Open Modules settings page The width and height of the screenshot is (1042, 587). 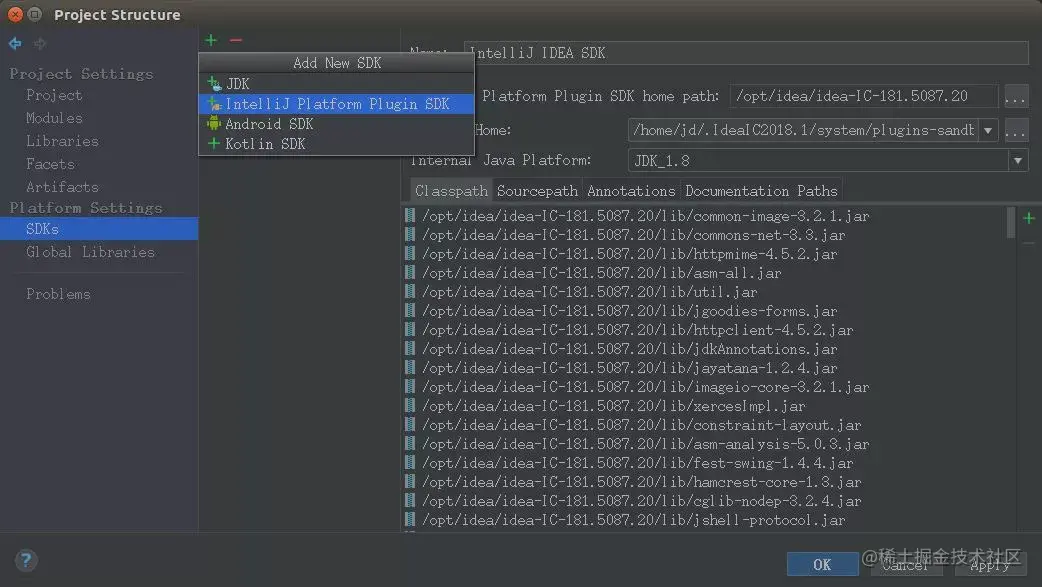point(54,118)
